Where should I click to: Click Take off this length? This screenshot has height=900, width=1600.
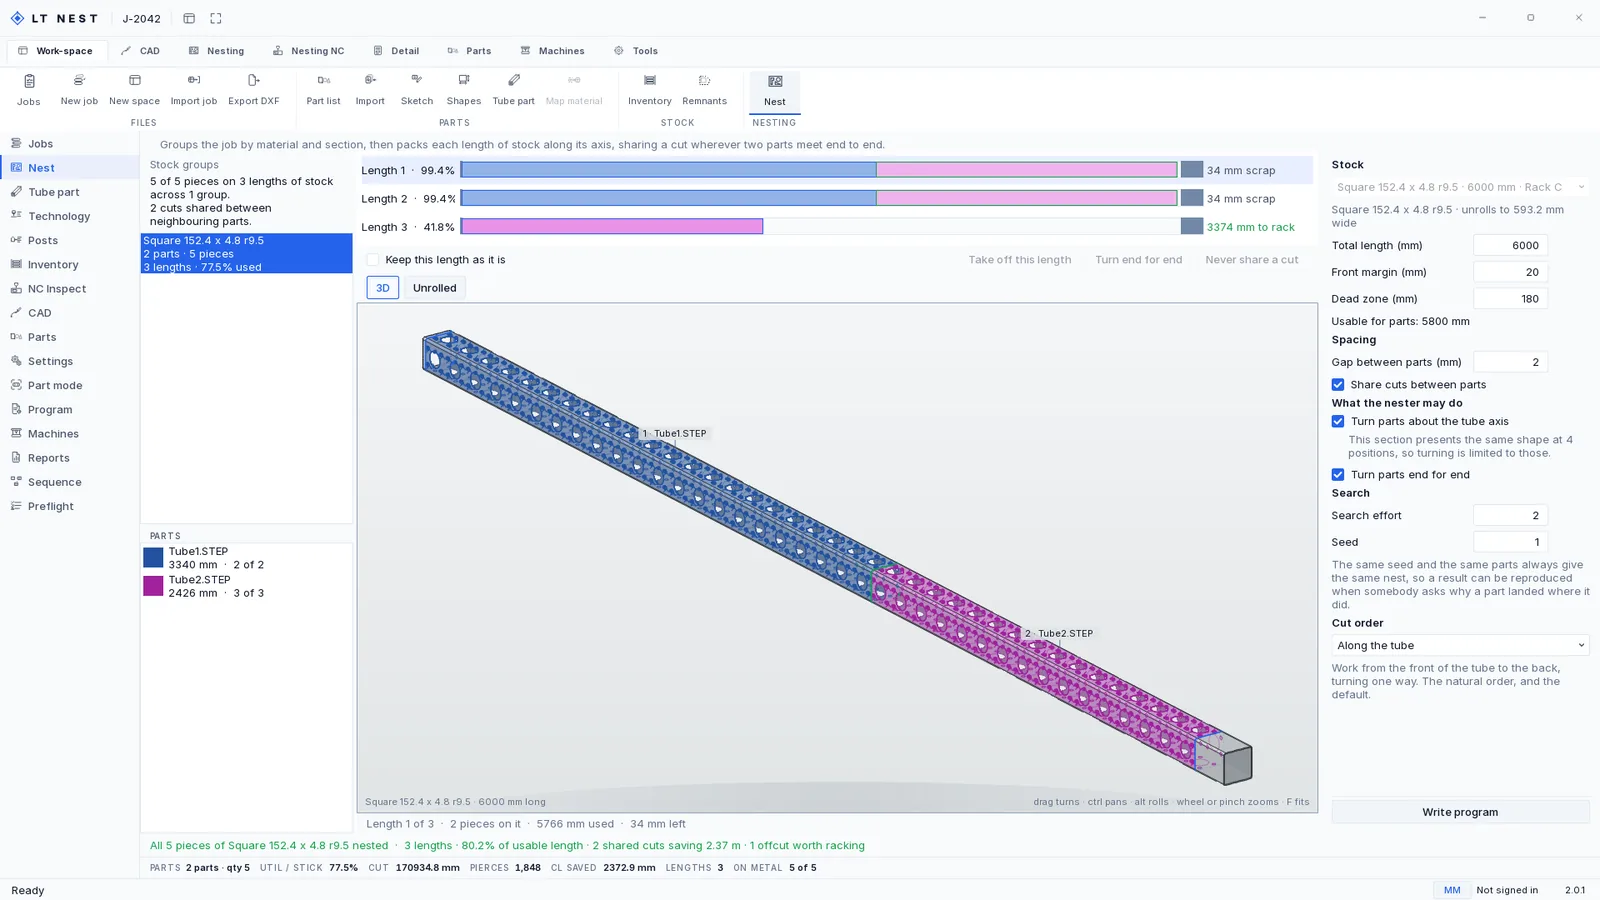[1019, 259]
